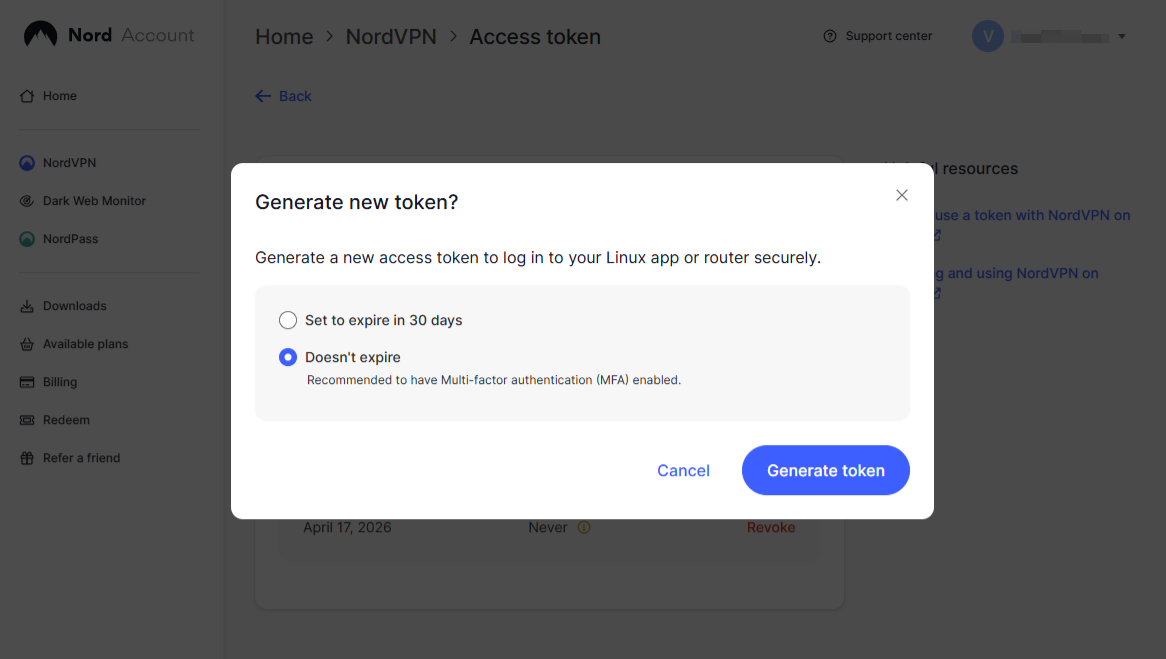Screen dimensions: 1166x659
Task: Cancel the token generation dialog
Action: click(683, 470)
